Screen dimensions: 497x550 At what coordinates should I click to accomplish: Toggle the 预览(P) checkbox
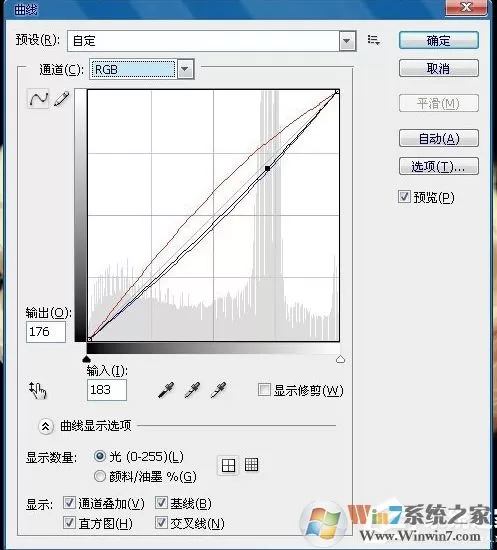404,196
